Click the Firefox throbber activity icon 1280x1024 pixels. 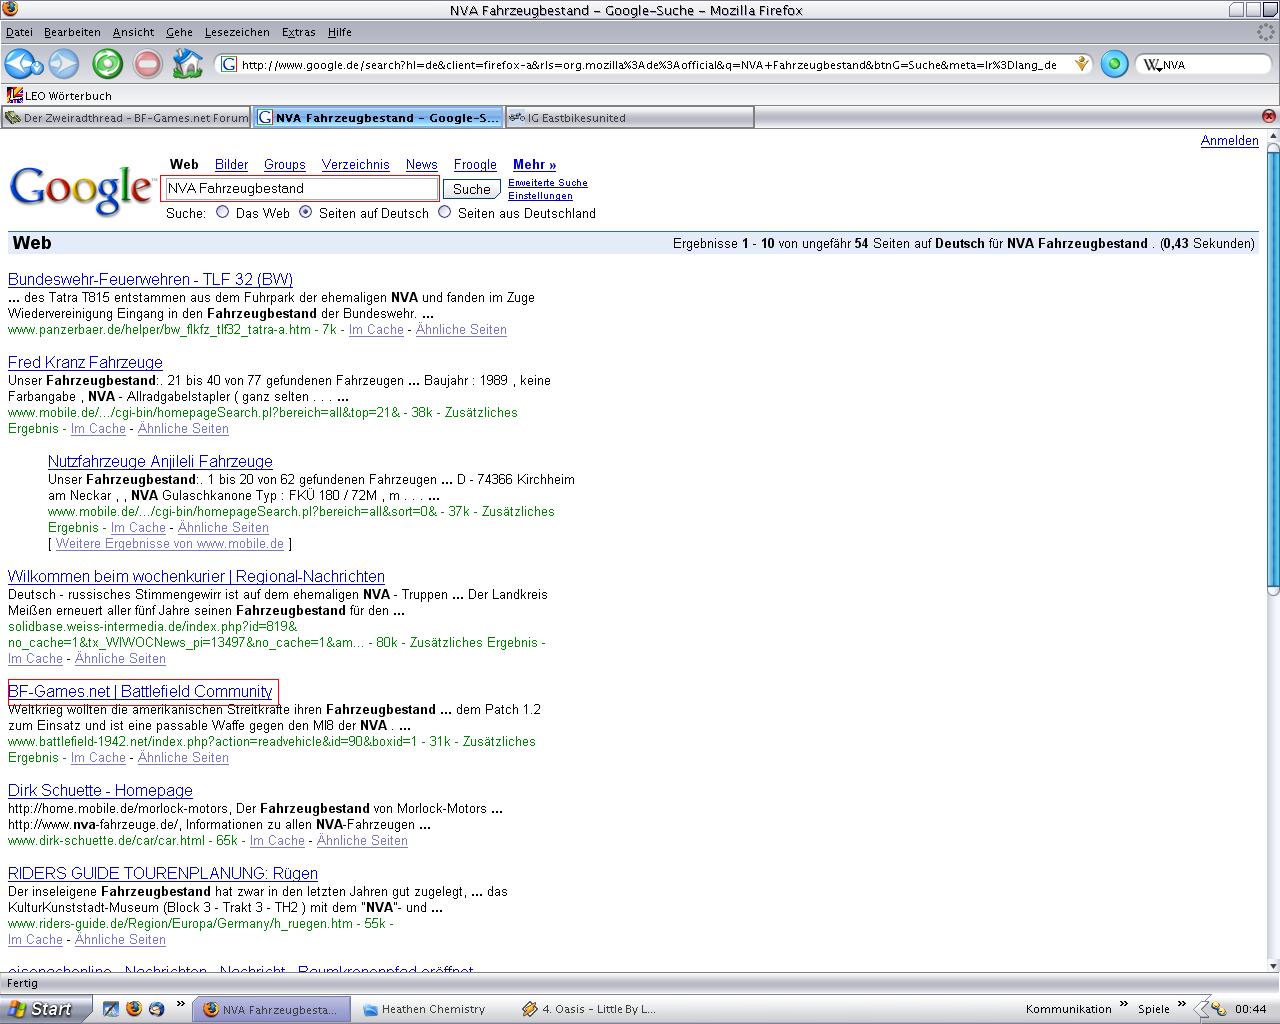1265,32
